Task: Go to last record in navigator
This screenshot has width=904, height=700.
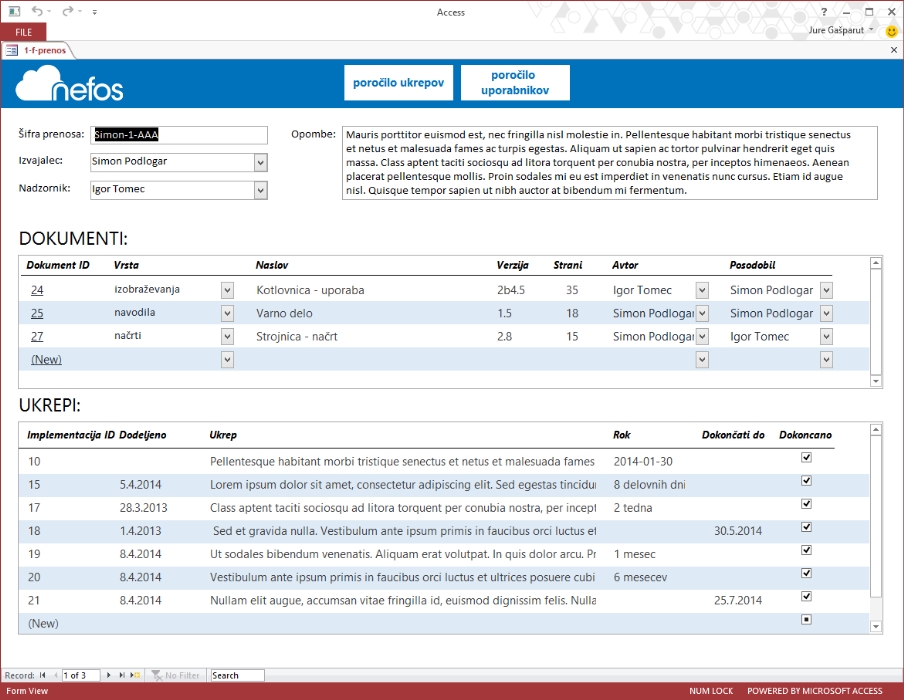Action: pyautogui.click(x=122, y=675)
